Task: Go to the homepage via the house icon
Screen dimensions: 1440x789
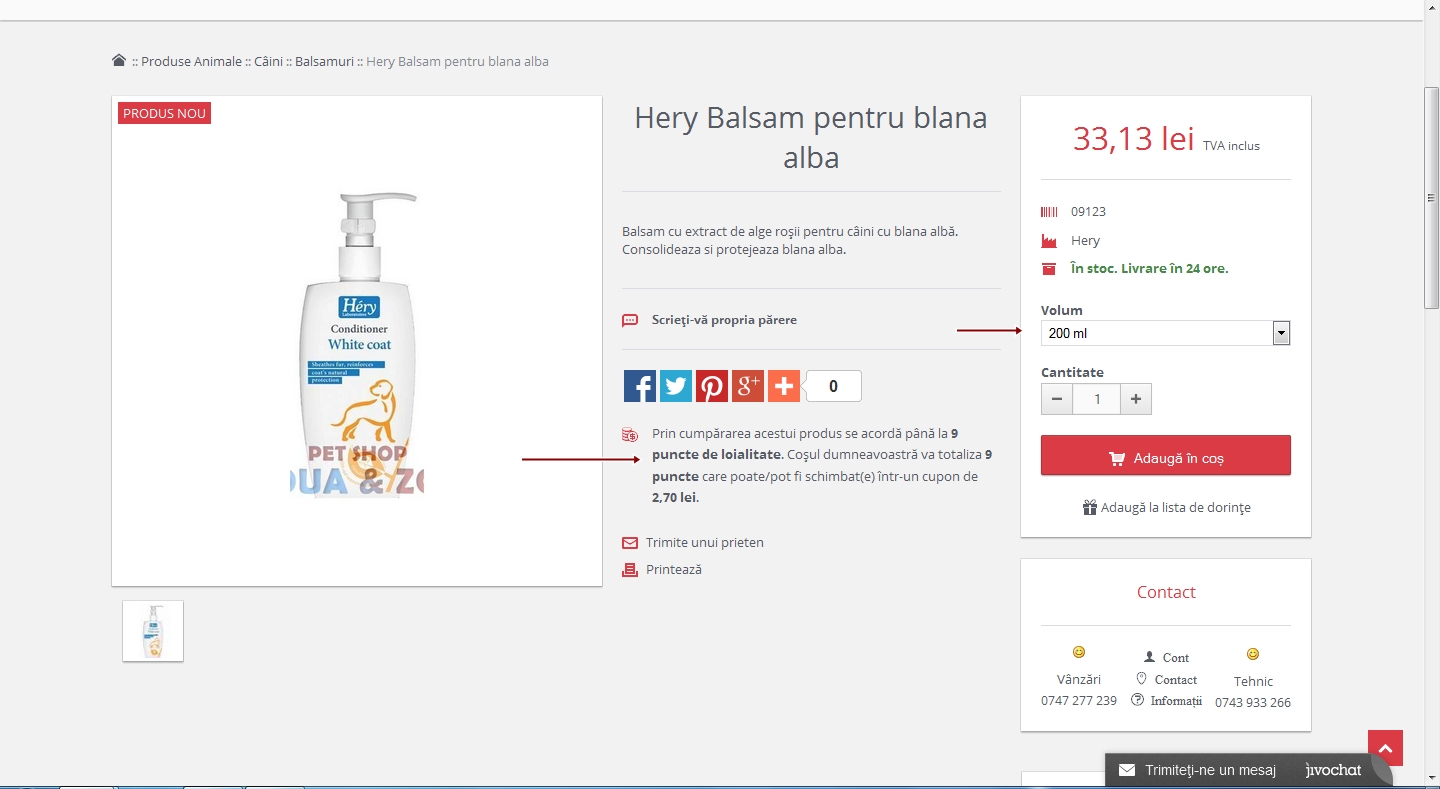Action: (119, 61)
